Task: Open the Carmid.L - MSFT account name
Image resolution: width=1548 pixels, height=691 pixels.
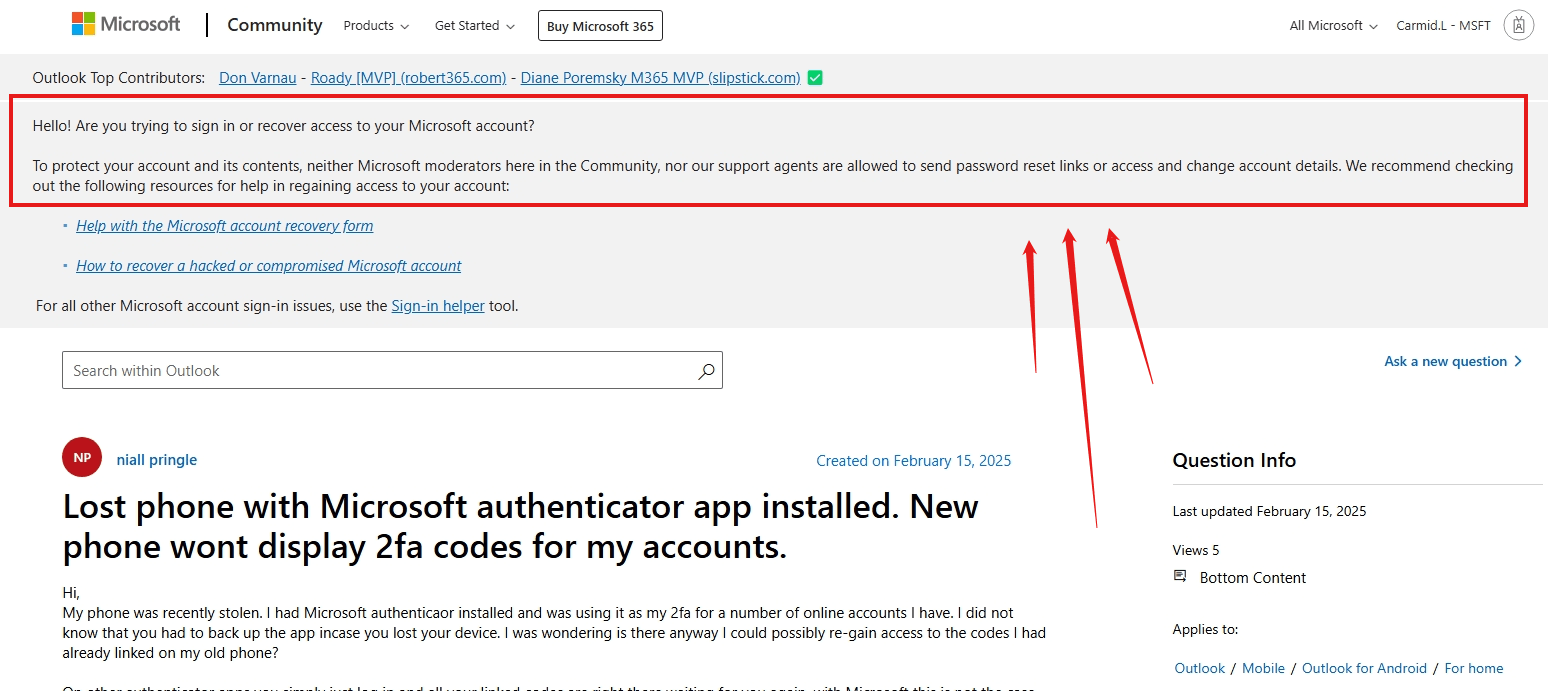Action: [1443, 26]
